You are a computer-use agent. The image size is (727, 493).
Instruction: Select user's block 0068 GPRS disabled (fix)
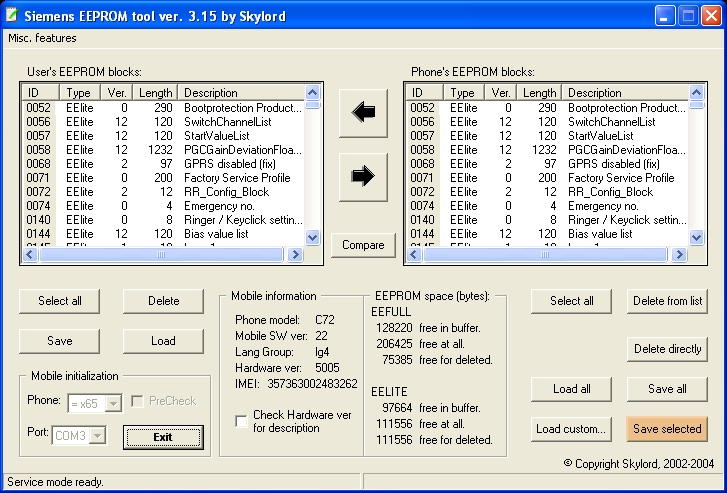[x=163, y=164]
